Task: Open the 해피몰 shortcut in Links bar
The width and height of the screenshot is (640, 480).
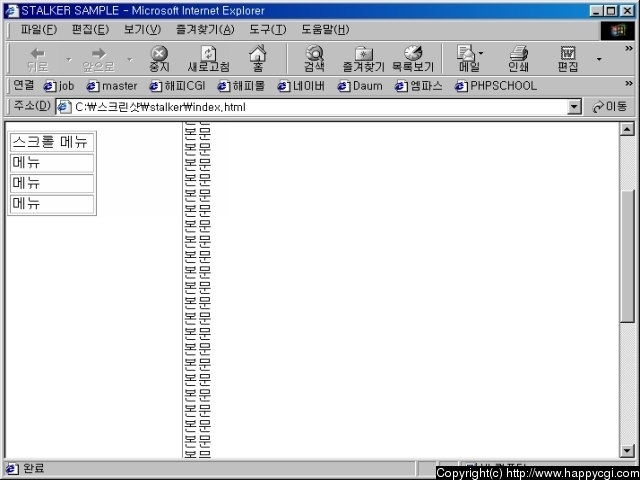Action: click(241, 86)
